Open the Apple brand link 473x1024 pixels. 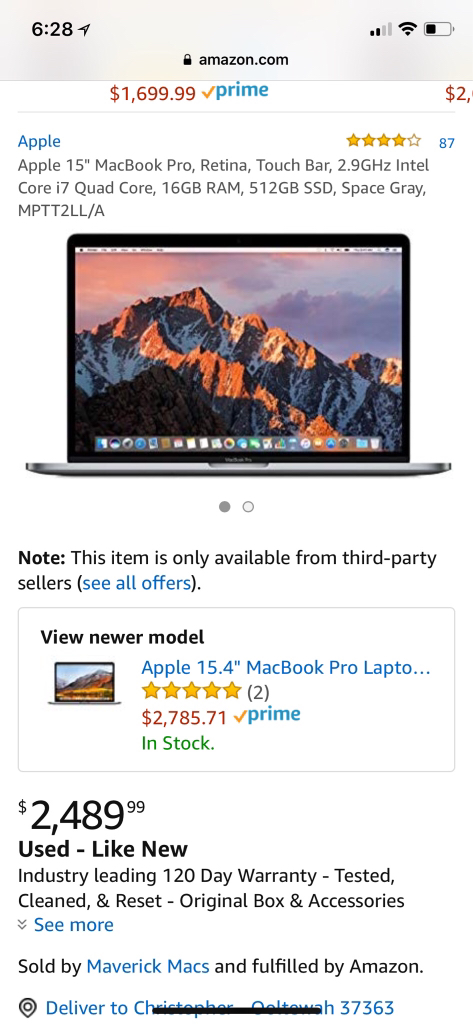click(x=39, y=141)
